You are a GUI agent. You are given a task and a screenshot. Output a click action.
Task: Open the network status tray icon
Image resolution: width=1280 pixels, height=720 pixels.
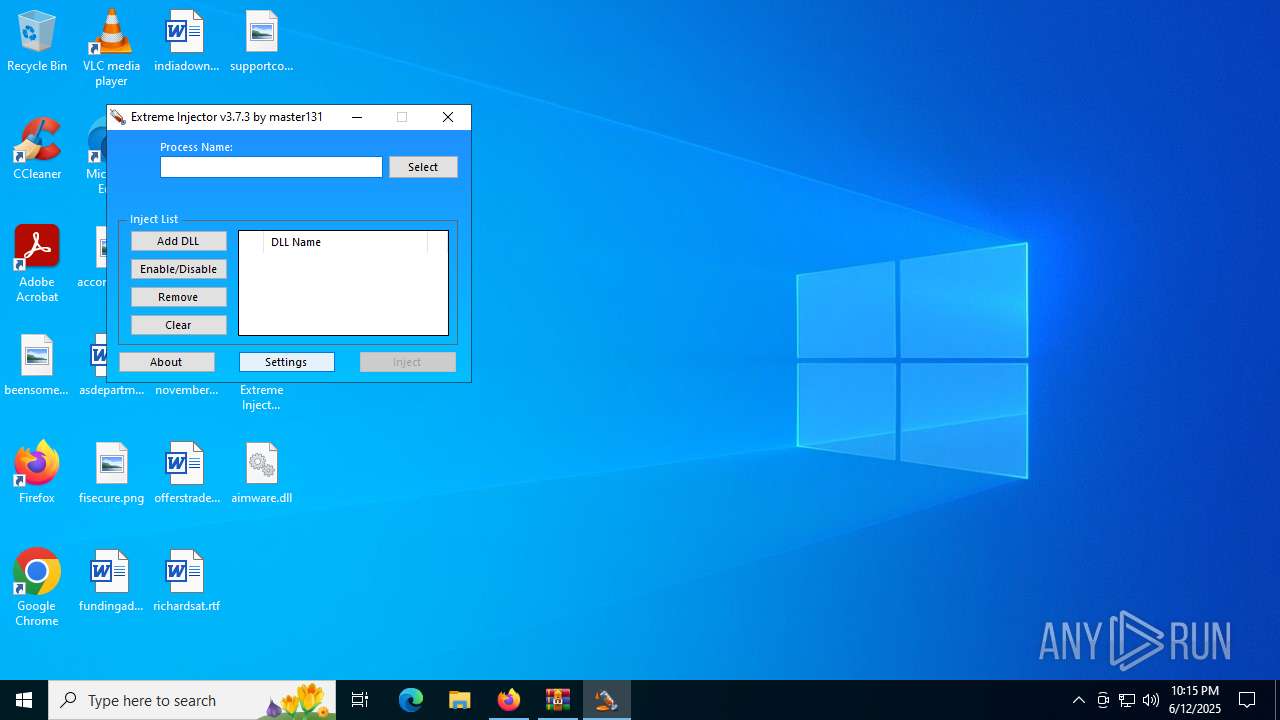[1127, 700]
